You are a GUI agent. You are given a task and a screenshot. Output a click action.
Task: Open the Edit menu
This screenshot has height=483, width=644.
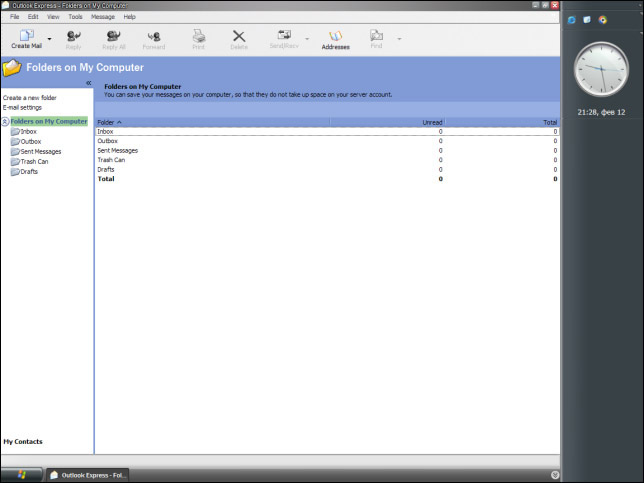coord(33,17)
